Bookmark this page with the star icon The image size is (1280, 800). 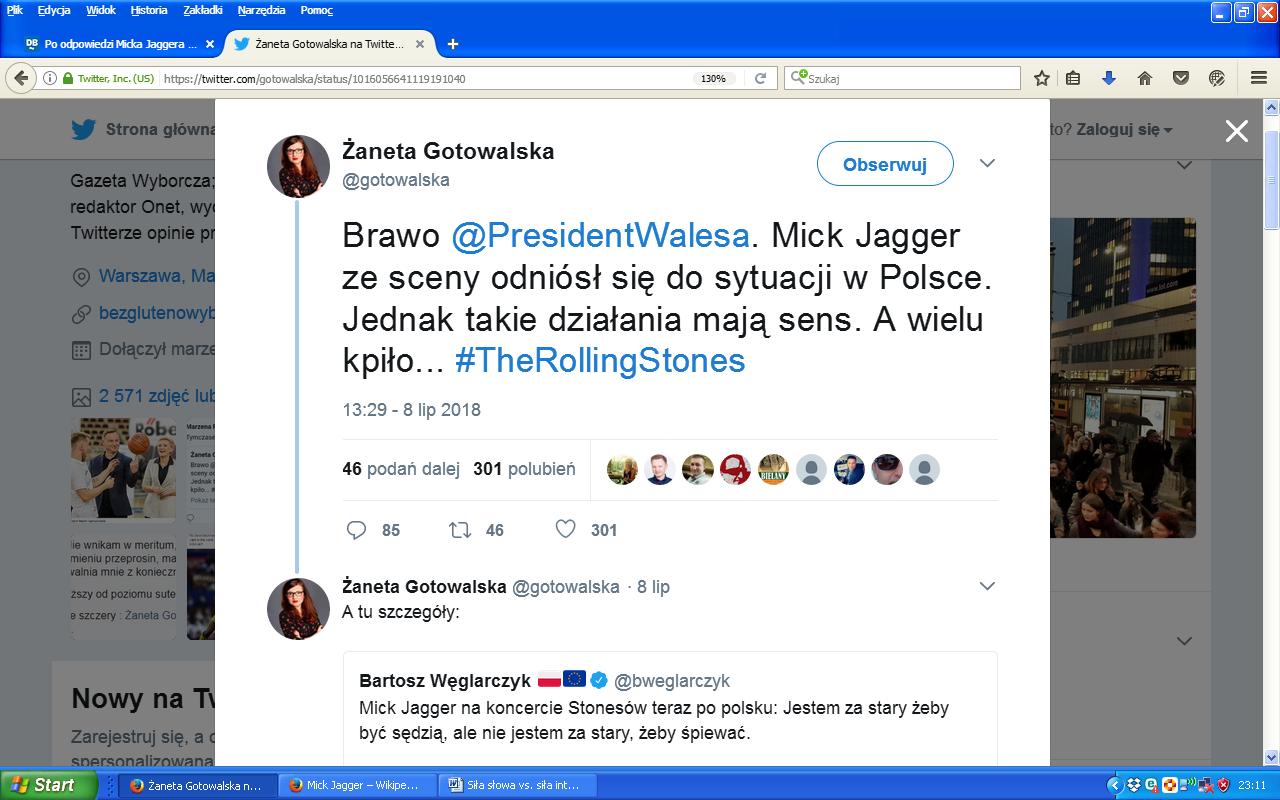tap(1042, 78)
